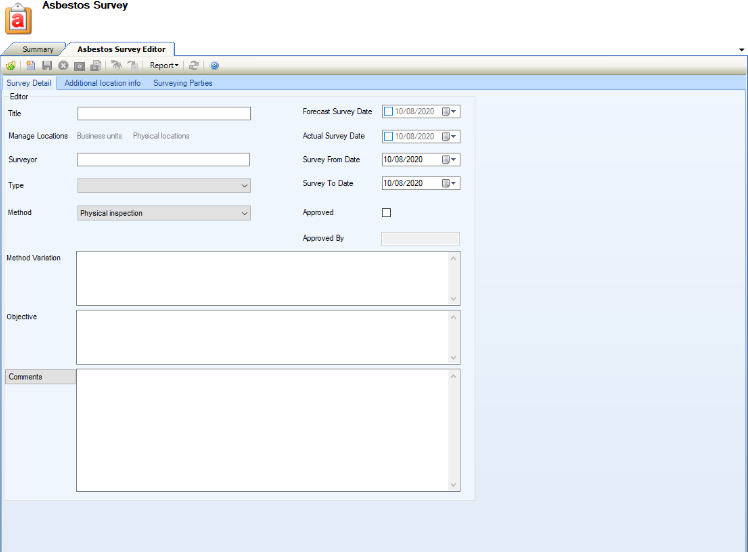Image resolution: width=748 pixels, height=552 pixels.
Task: Click the round delete icon in toolbar
Action: (x=63, y=66)
